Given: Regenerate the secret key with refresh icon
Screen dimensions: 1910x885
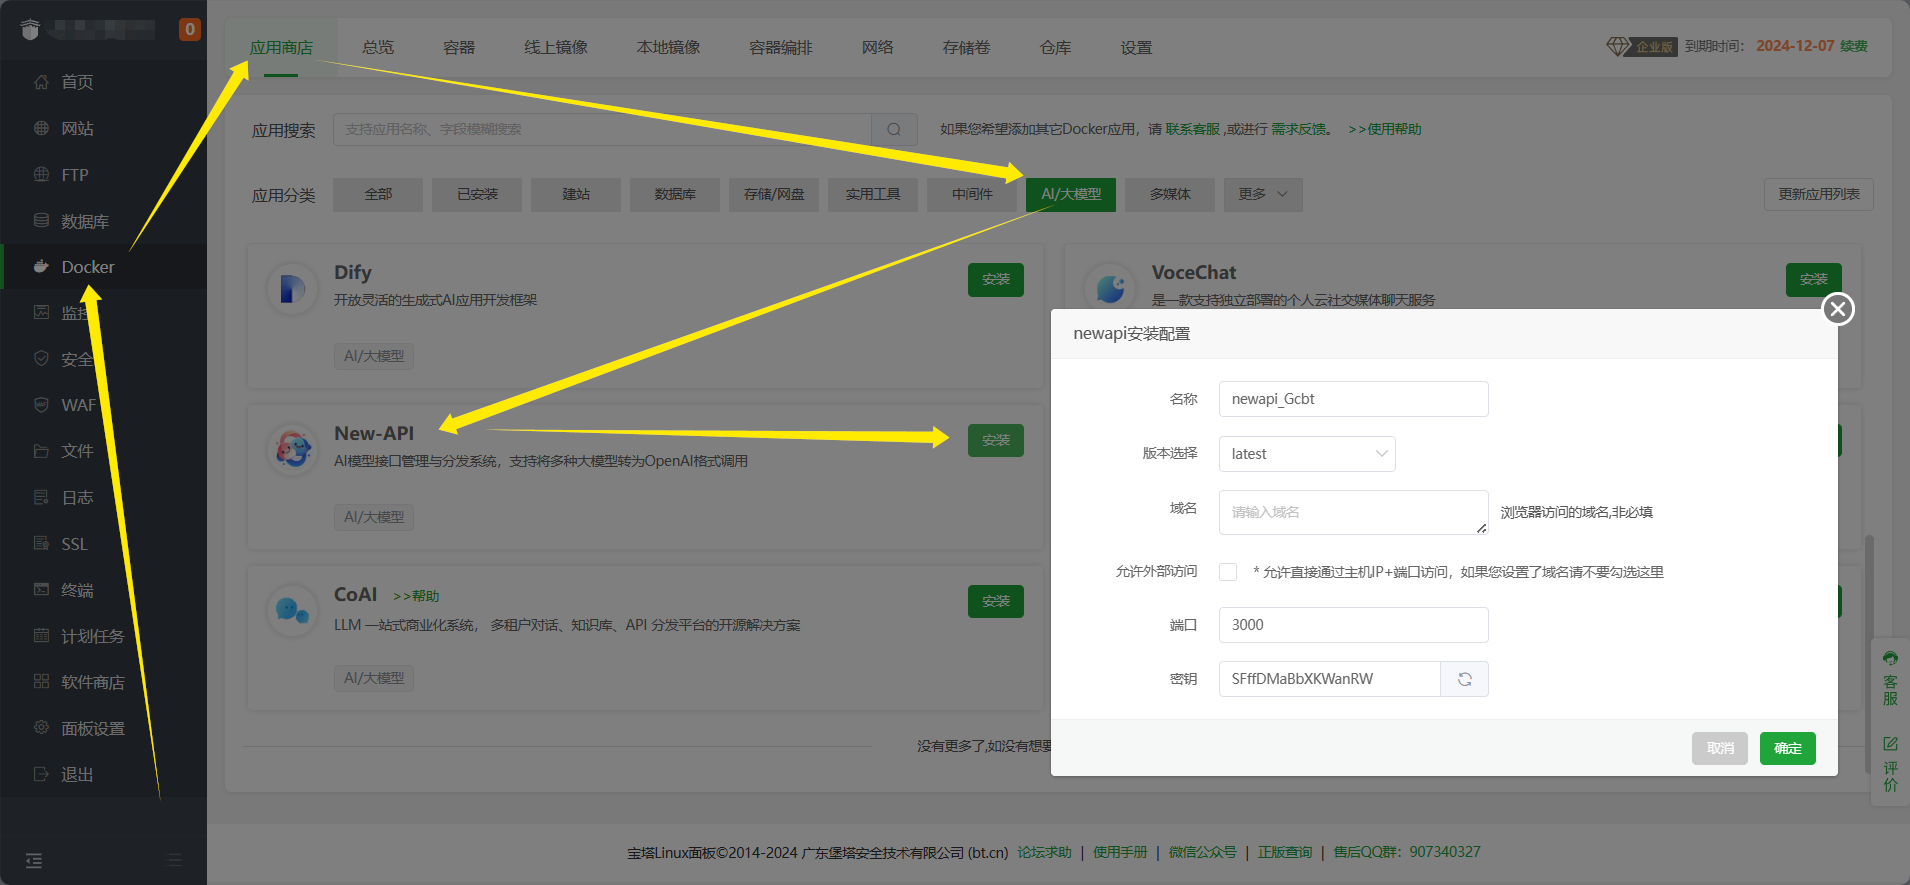Looking at the screenshot, I should pyautogui.click(x=1464, y=679).
